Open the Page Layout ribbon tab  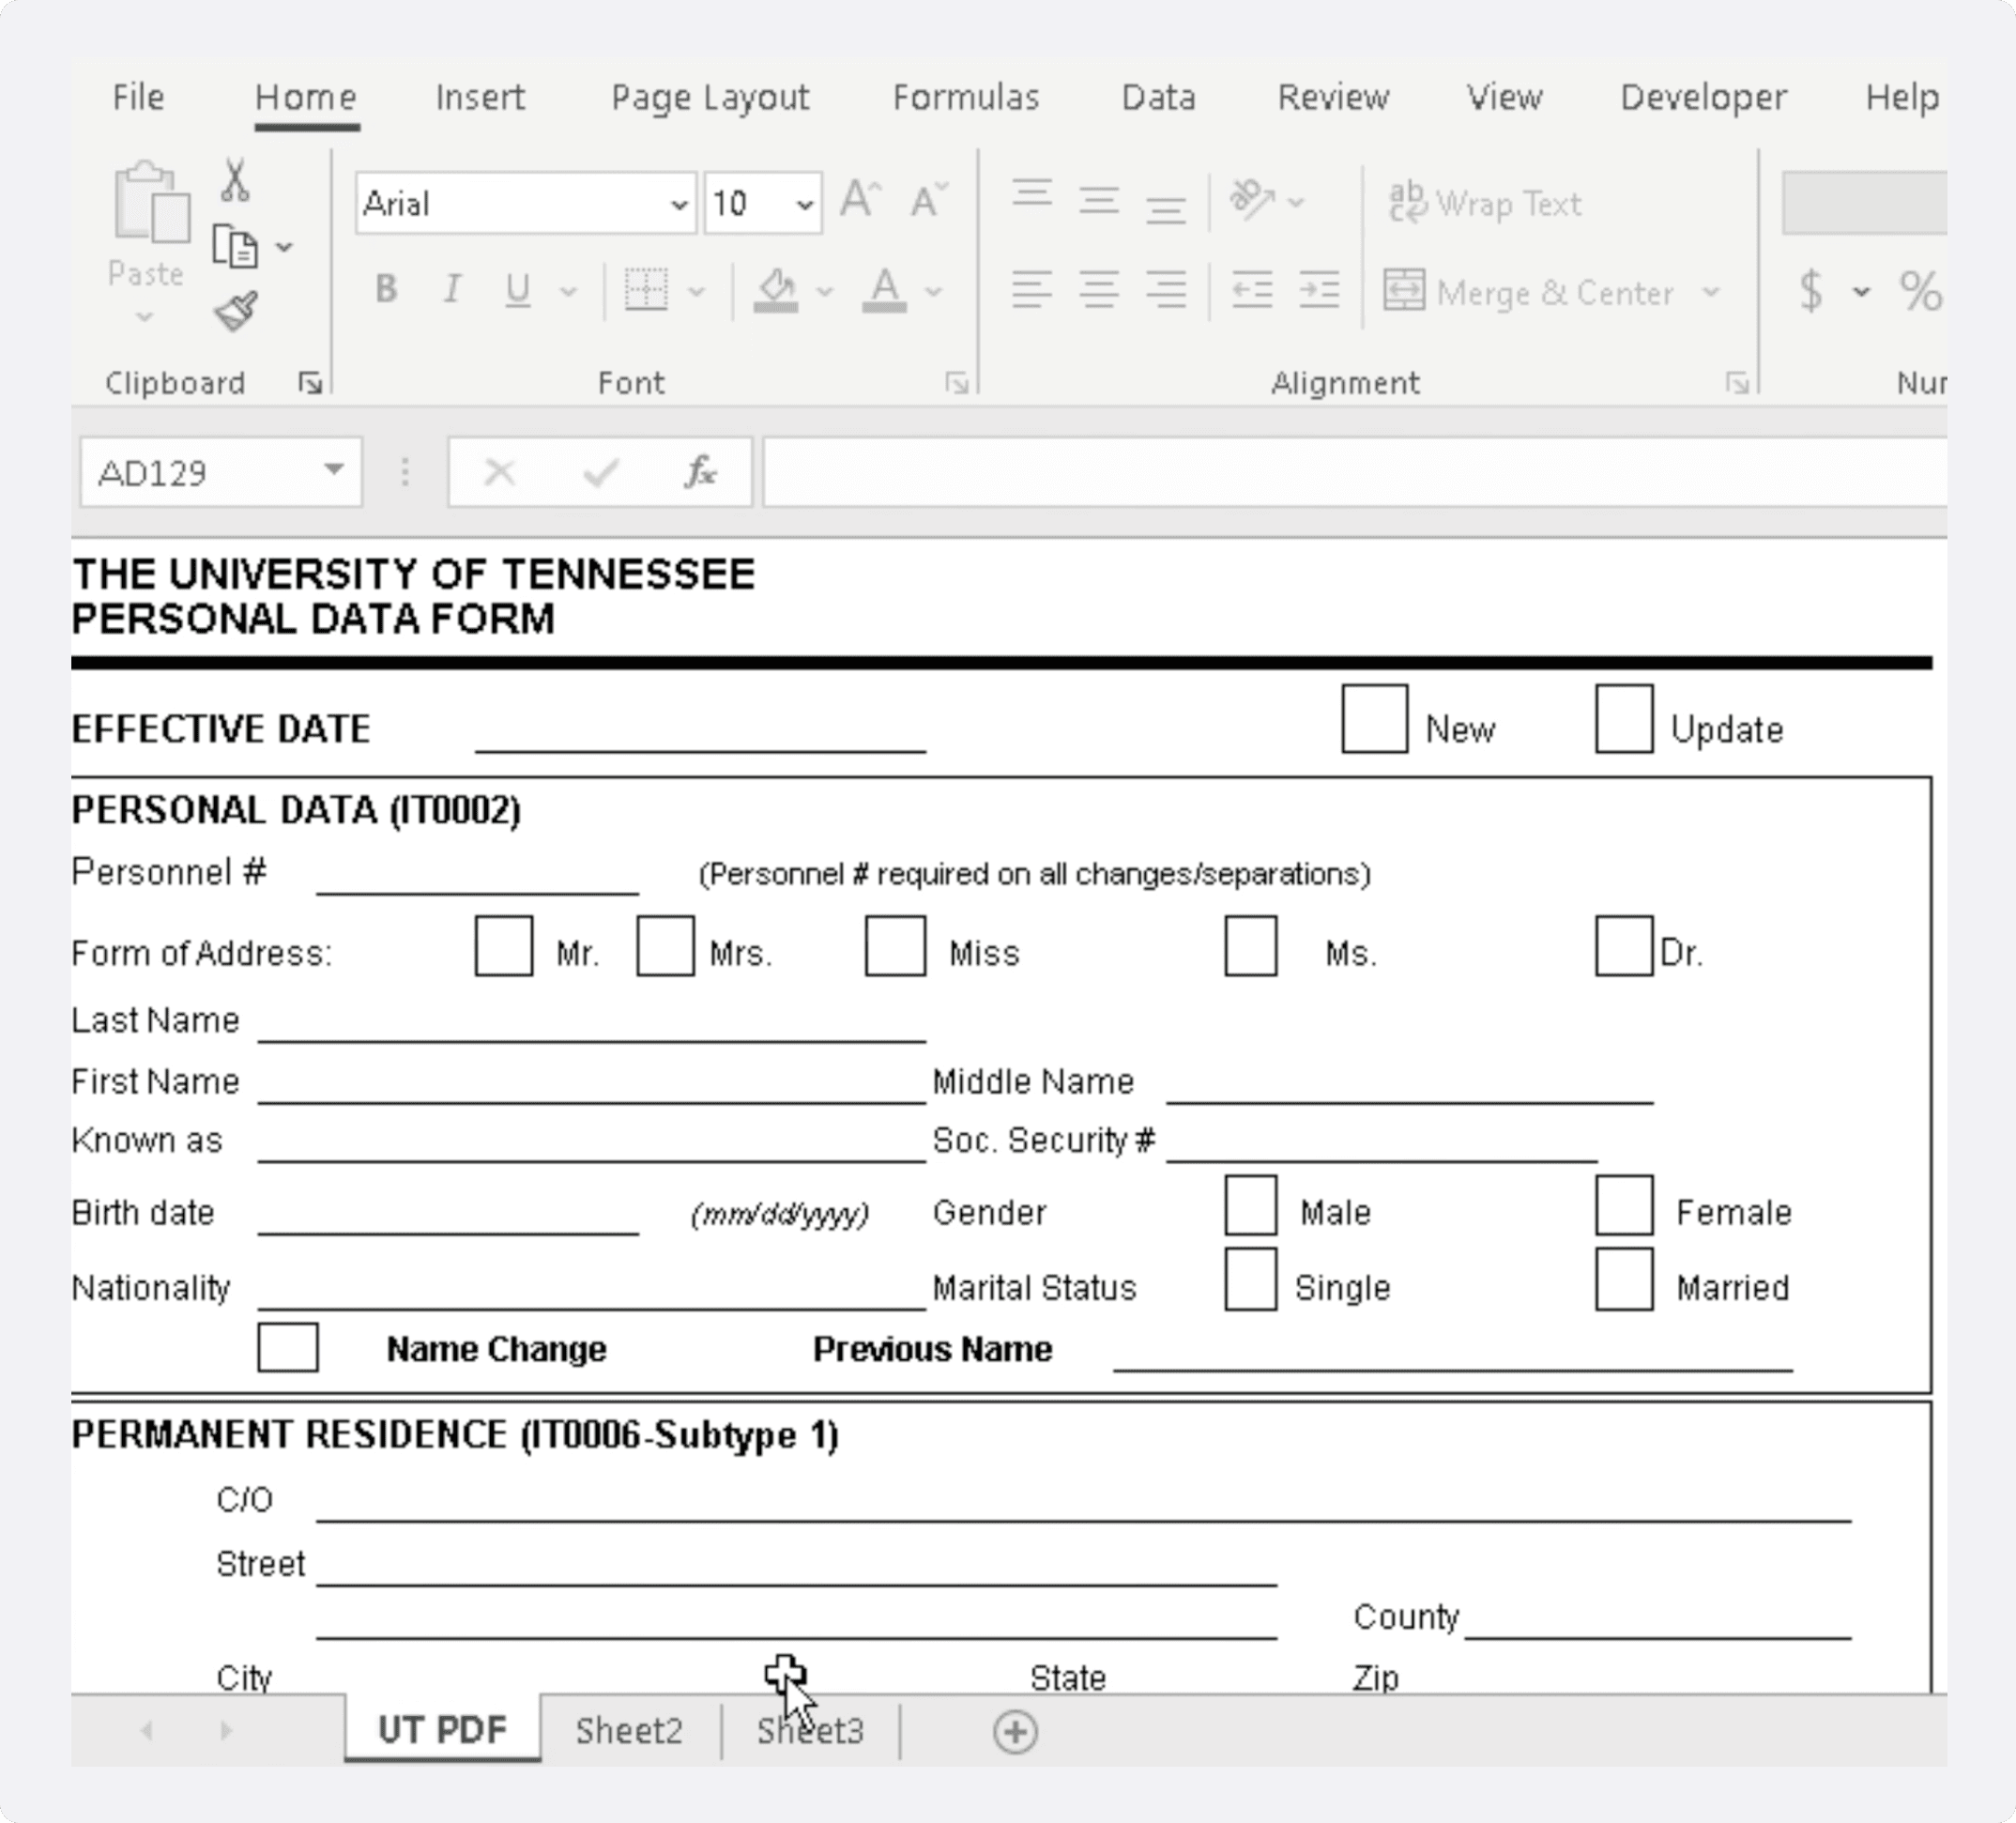coord(709,97)
